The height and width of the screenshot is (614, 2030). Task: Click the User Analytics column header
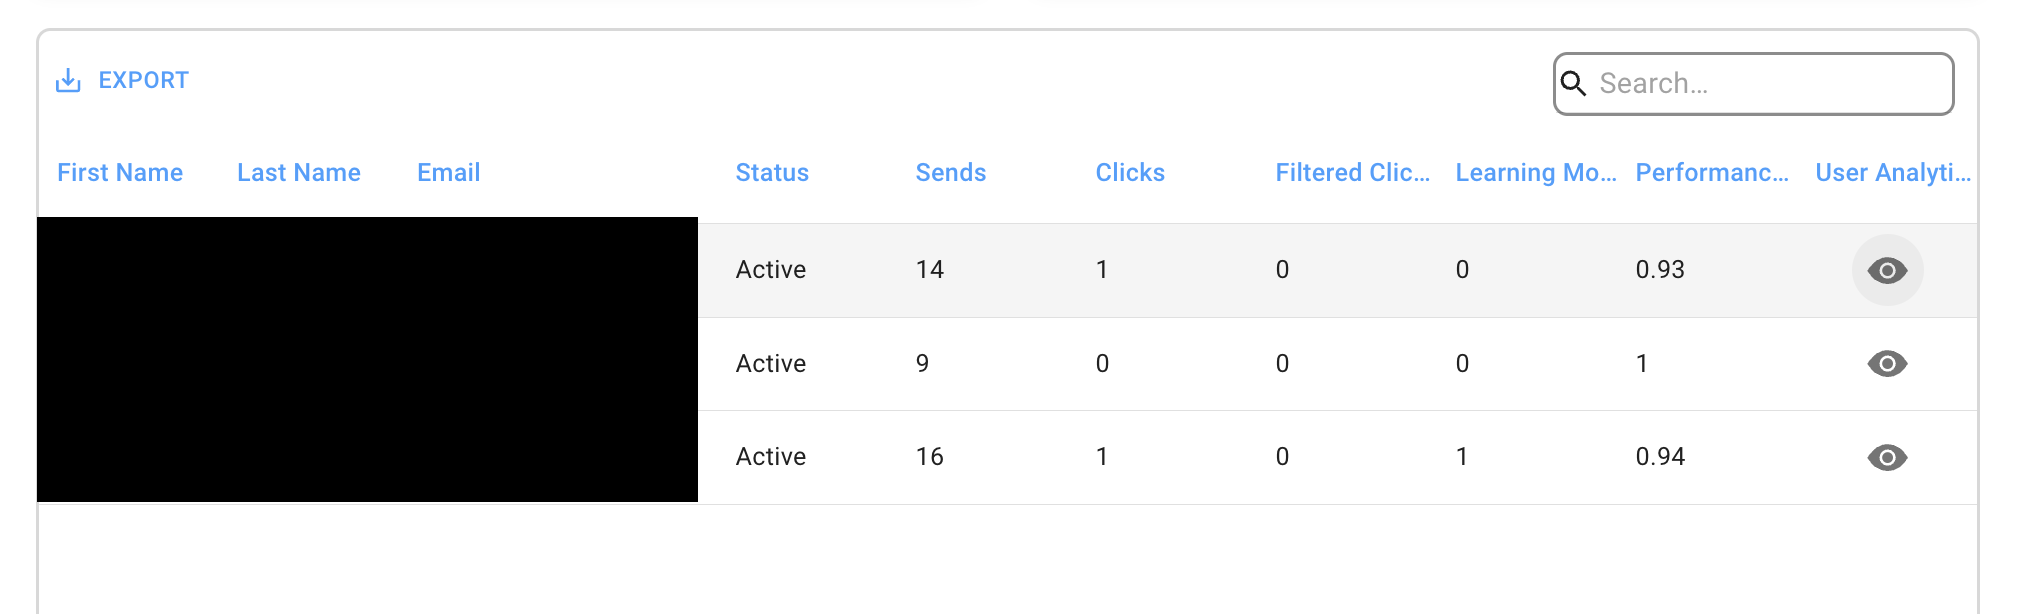tap(1894, 173)
